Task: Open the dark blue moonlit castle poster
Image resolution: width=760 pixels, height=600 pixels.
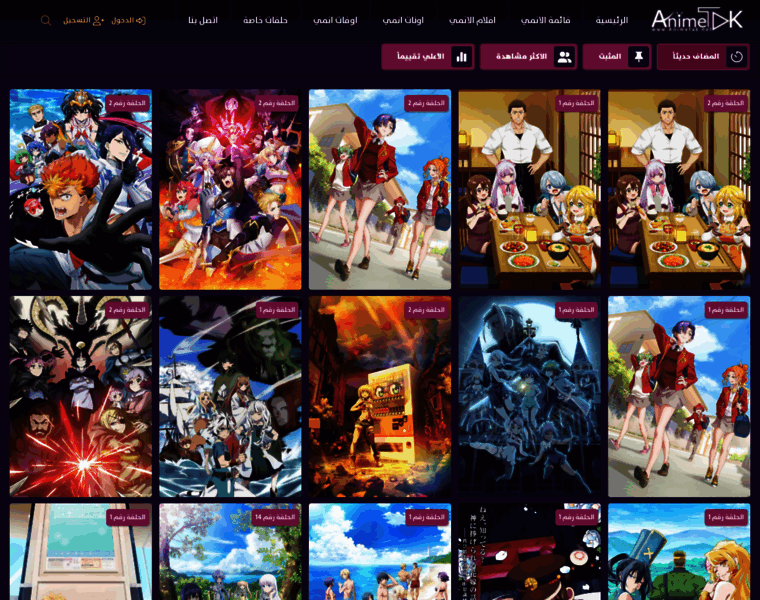Action: [x=529, y=396]
